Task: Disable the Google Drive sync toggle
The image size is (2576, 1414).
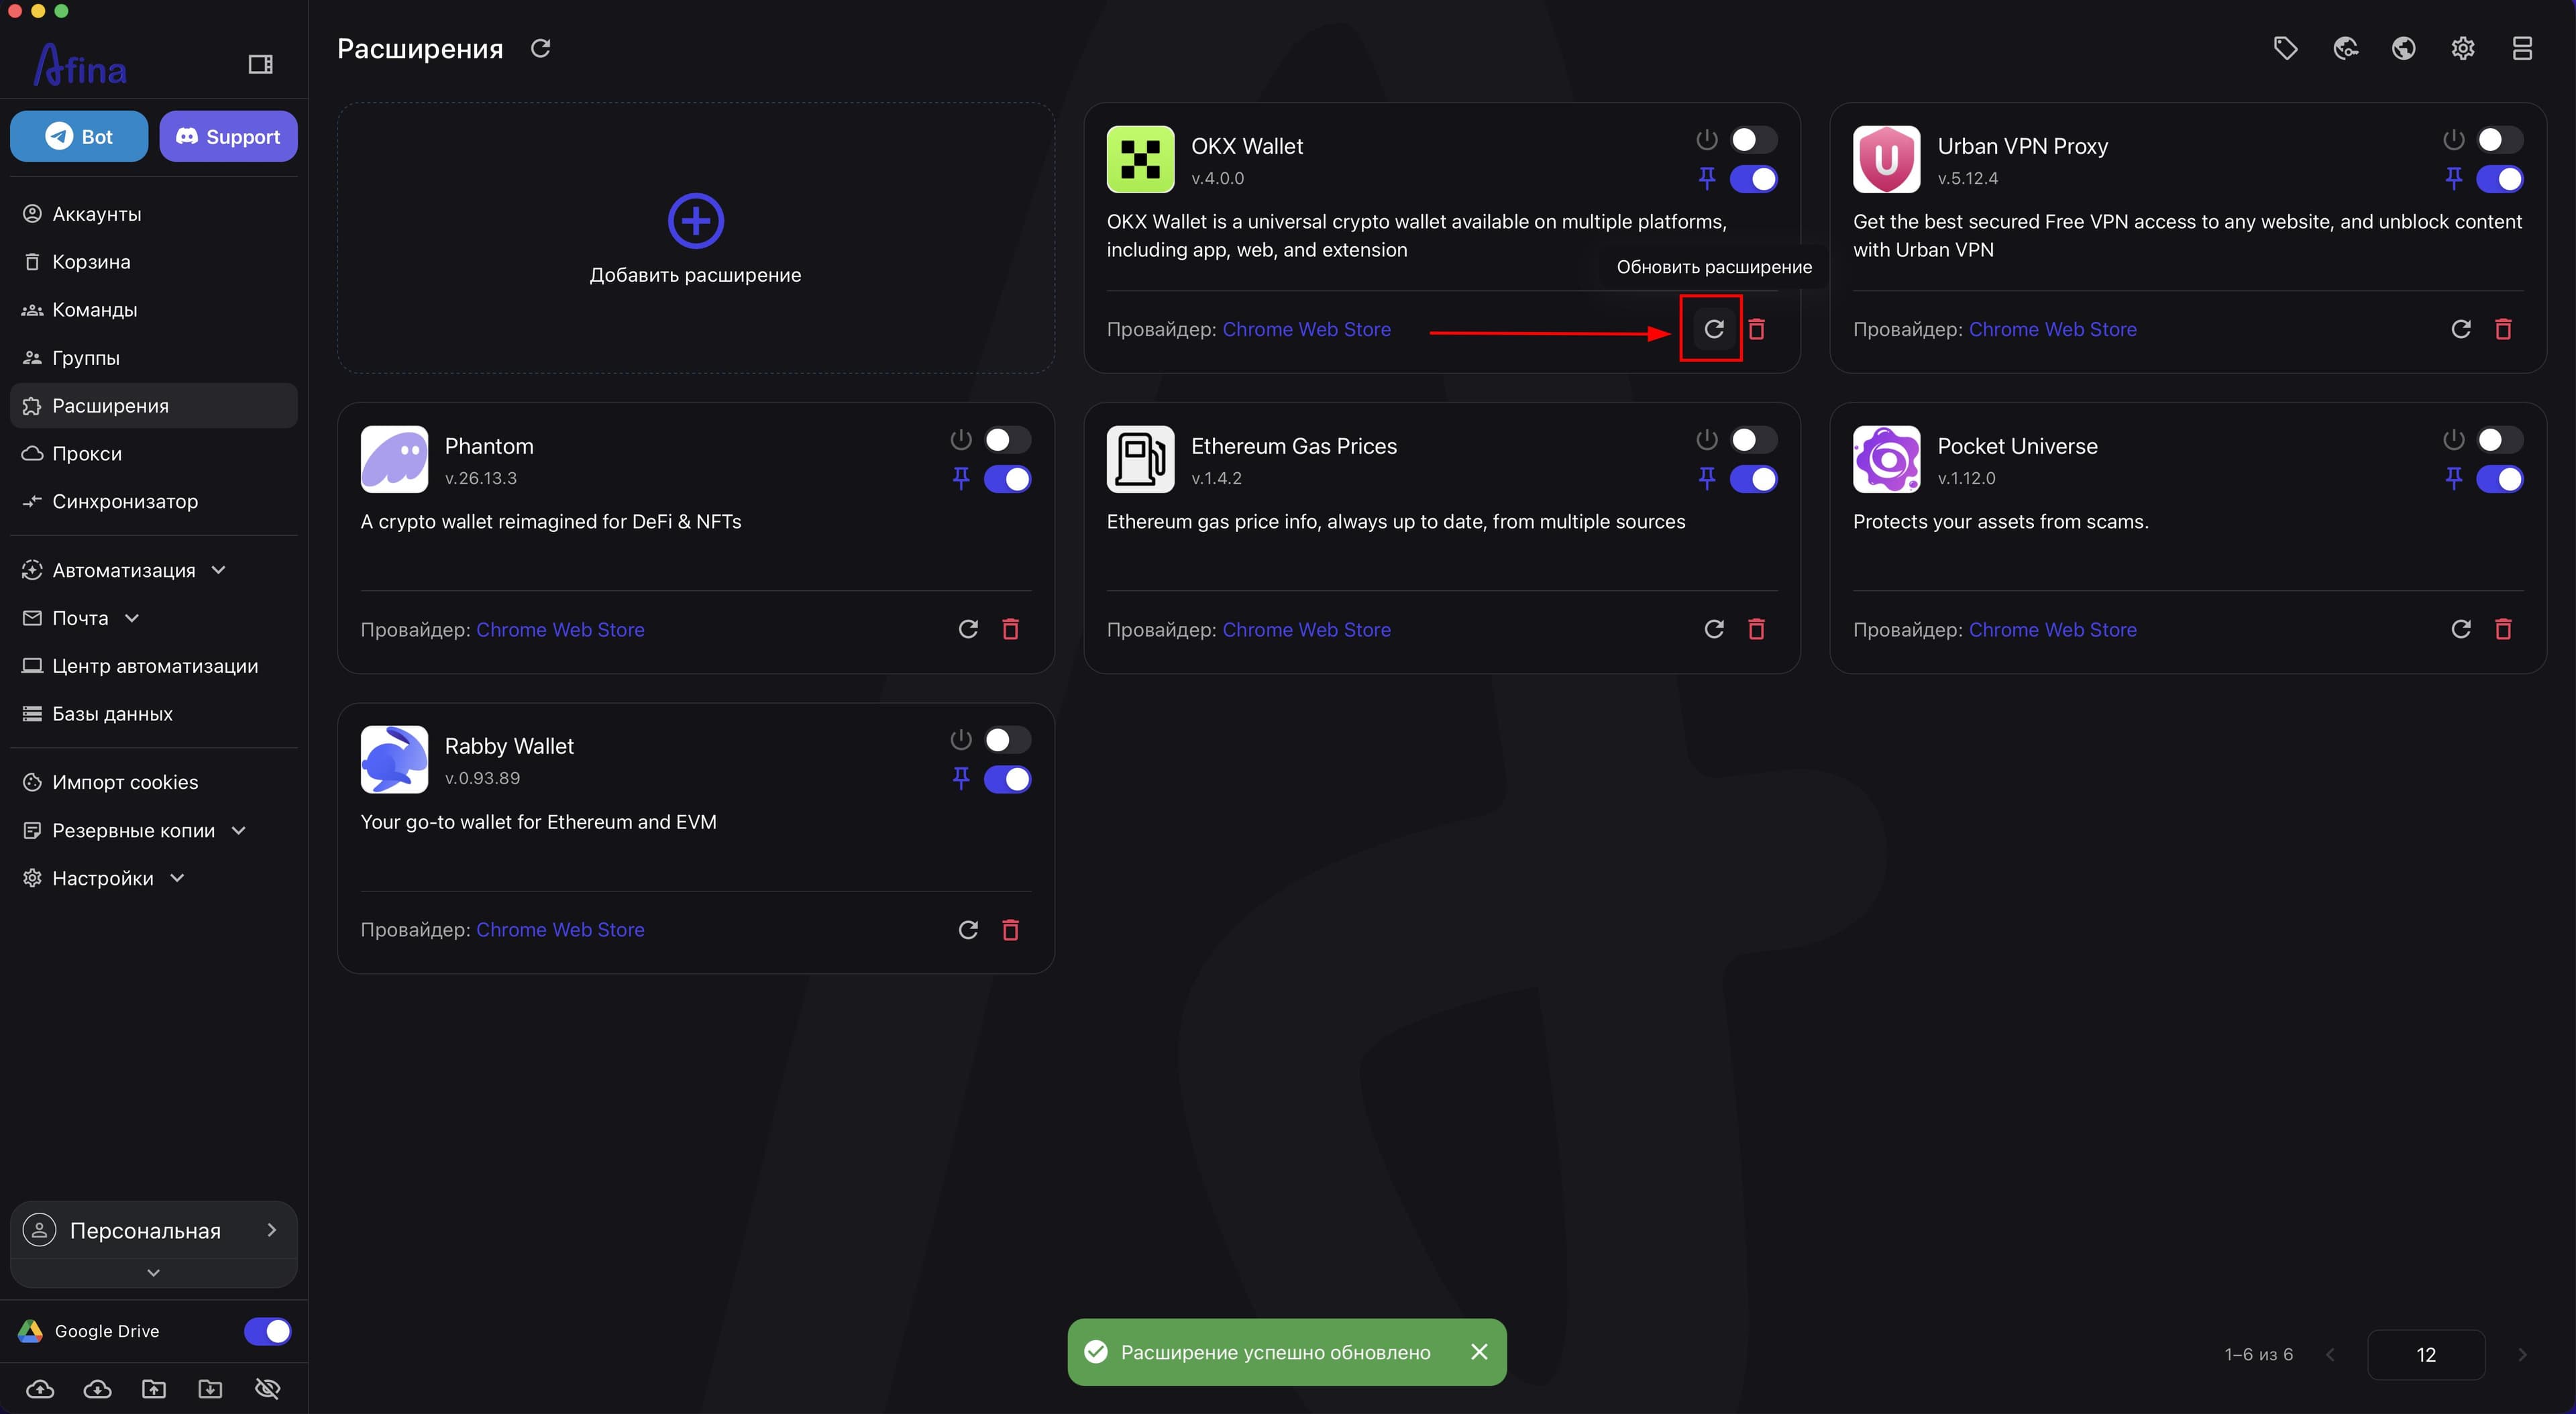Action: (x=267, y=1331)
